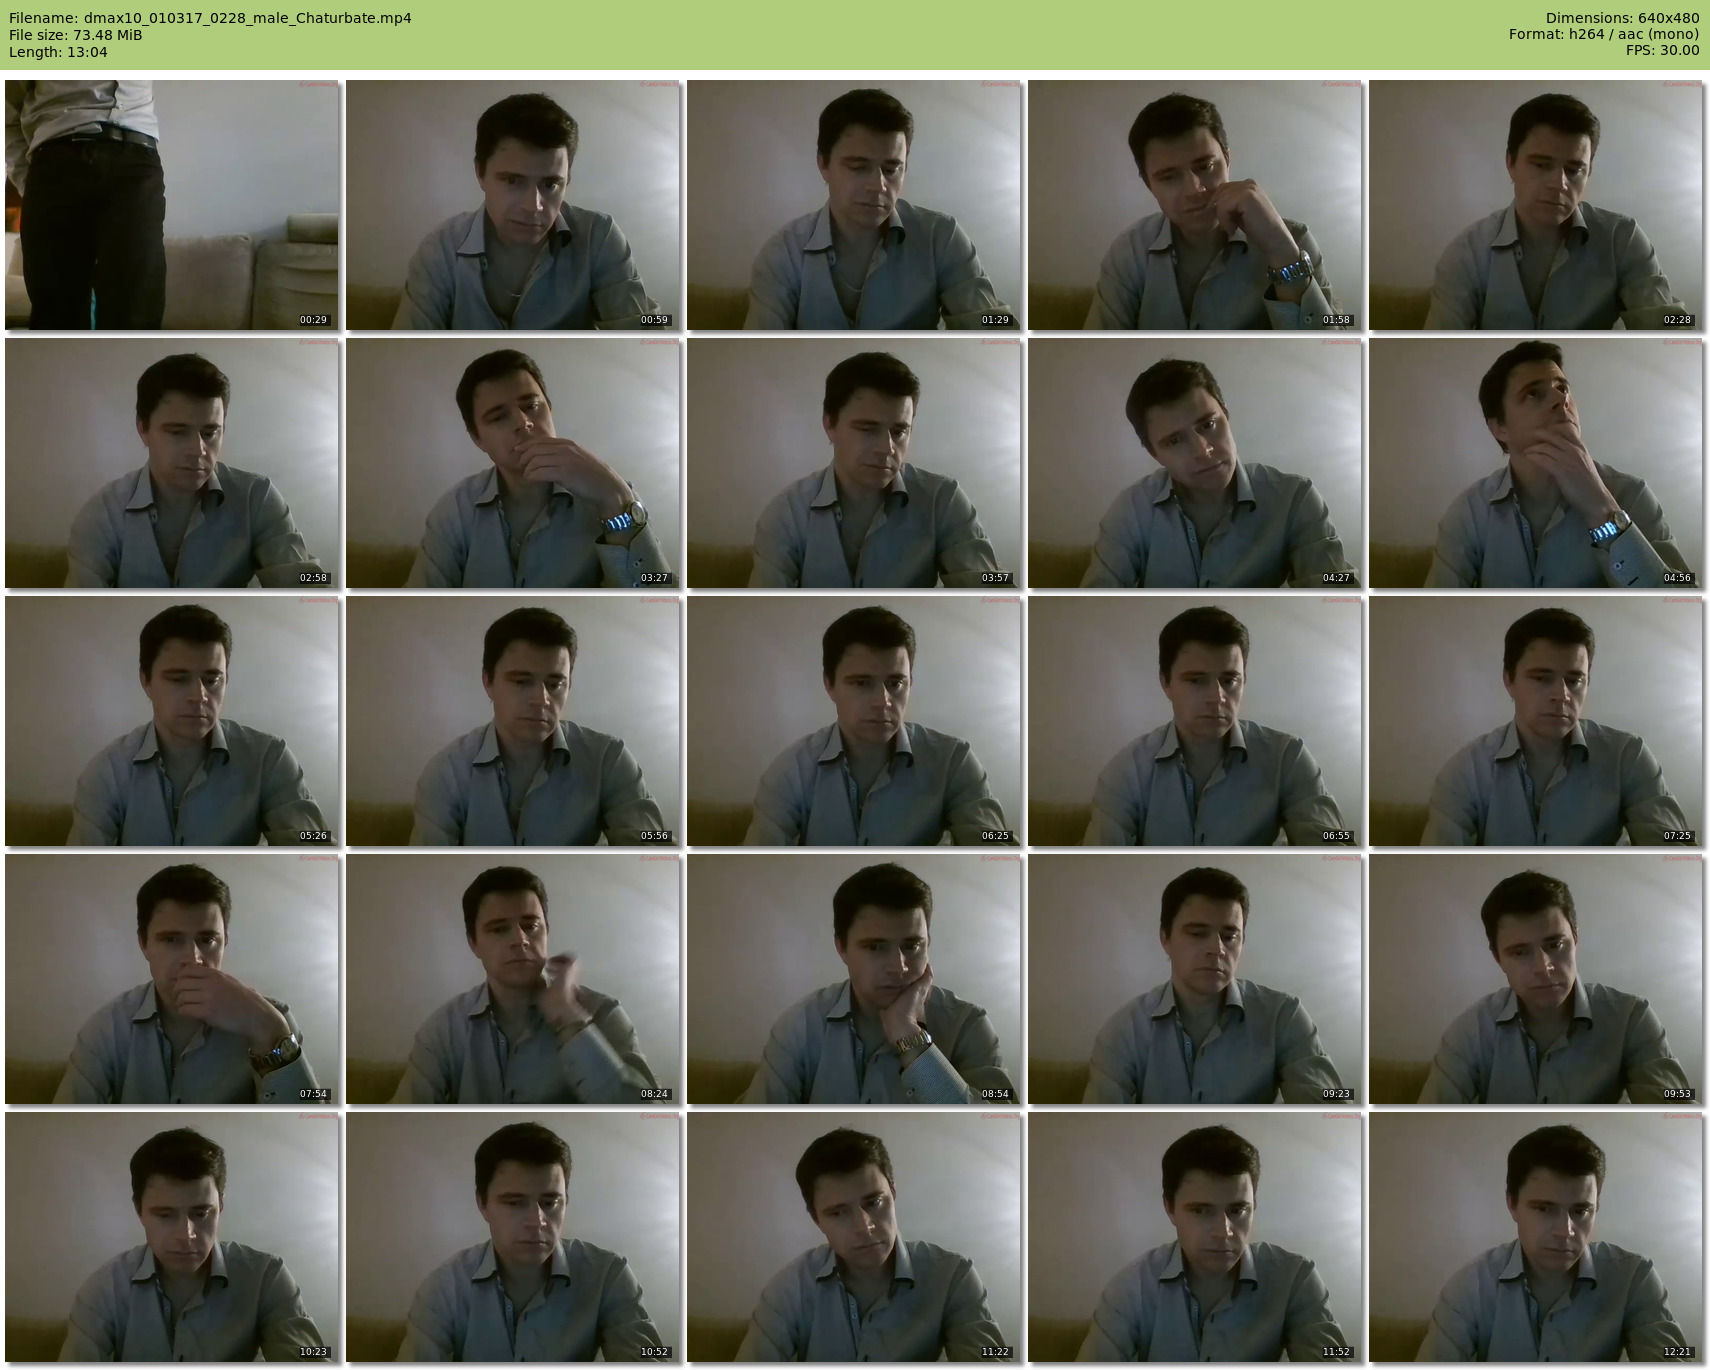Viewport: 1710px width, 1370px height.
Task: Click the 10:23 frame thumbnail
Action: tap(171, 1237)
